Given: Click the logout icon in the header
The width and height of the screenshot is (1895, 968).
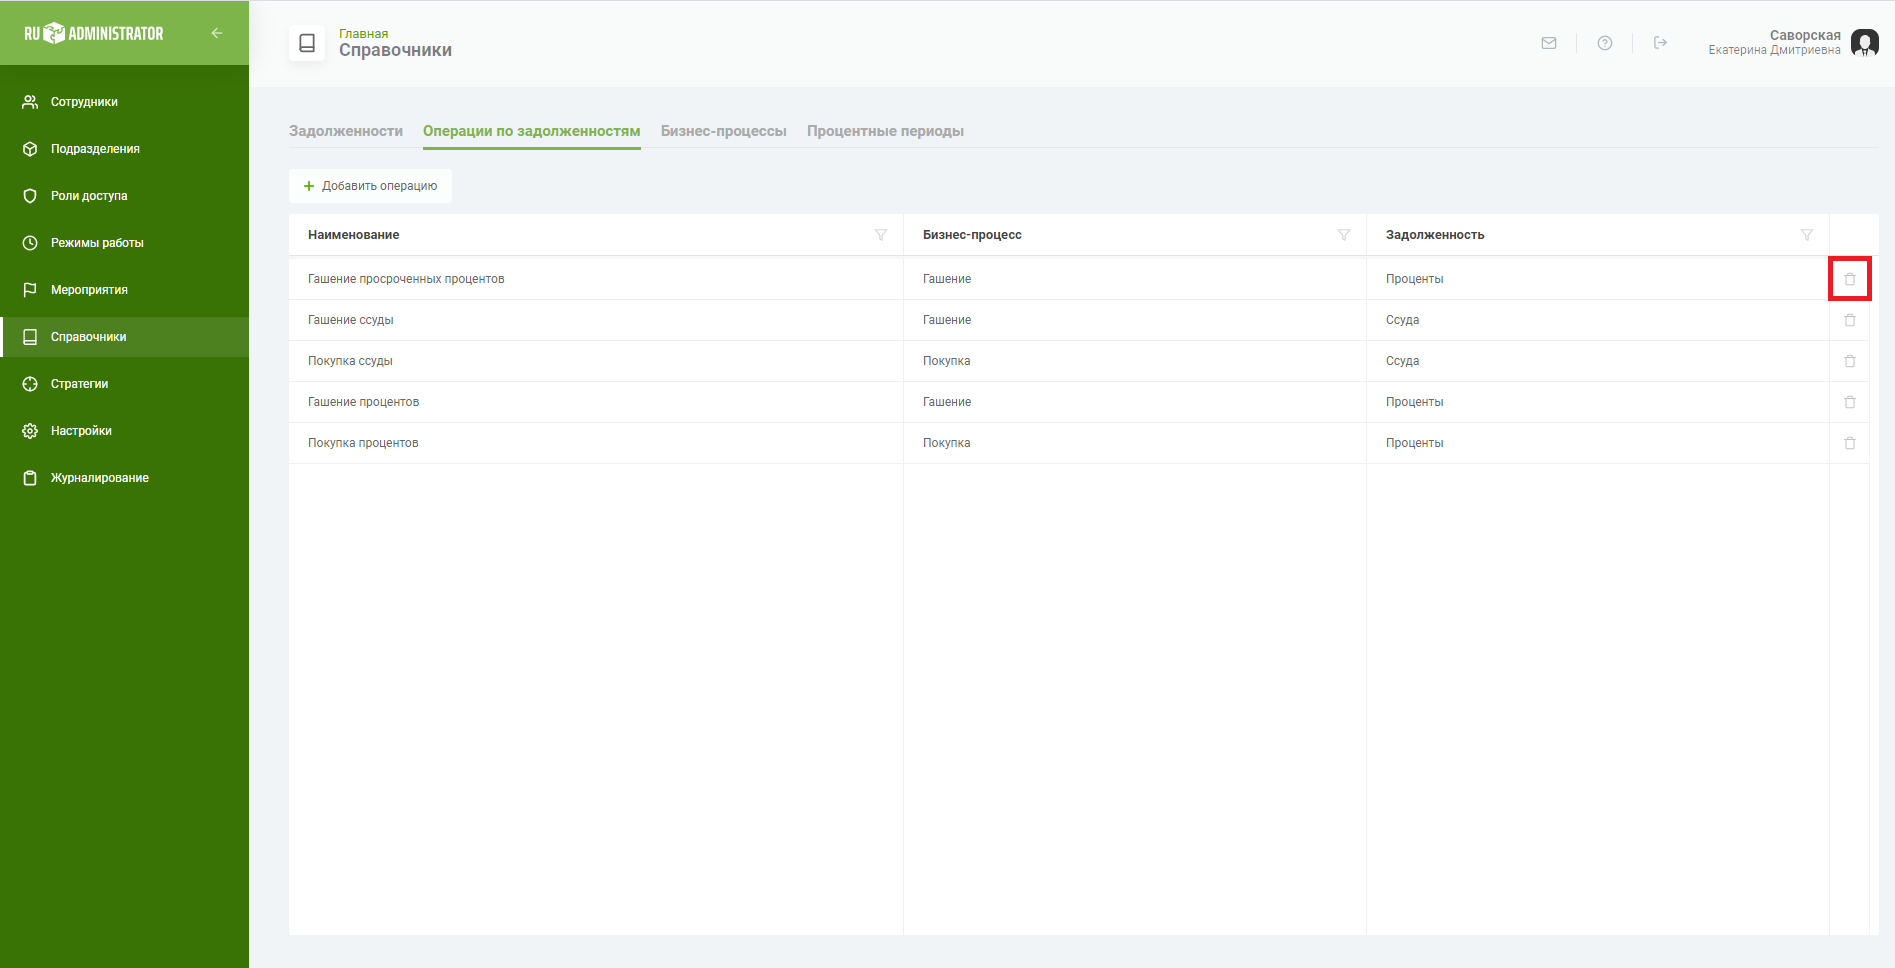Looking at the screenshot, I should [1661, 43].
